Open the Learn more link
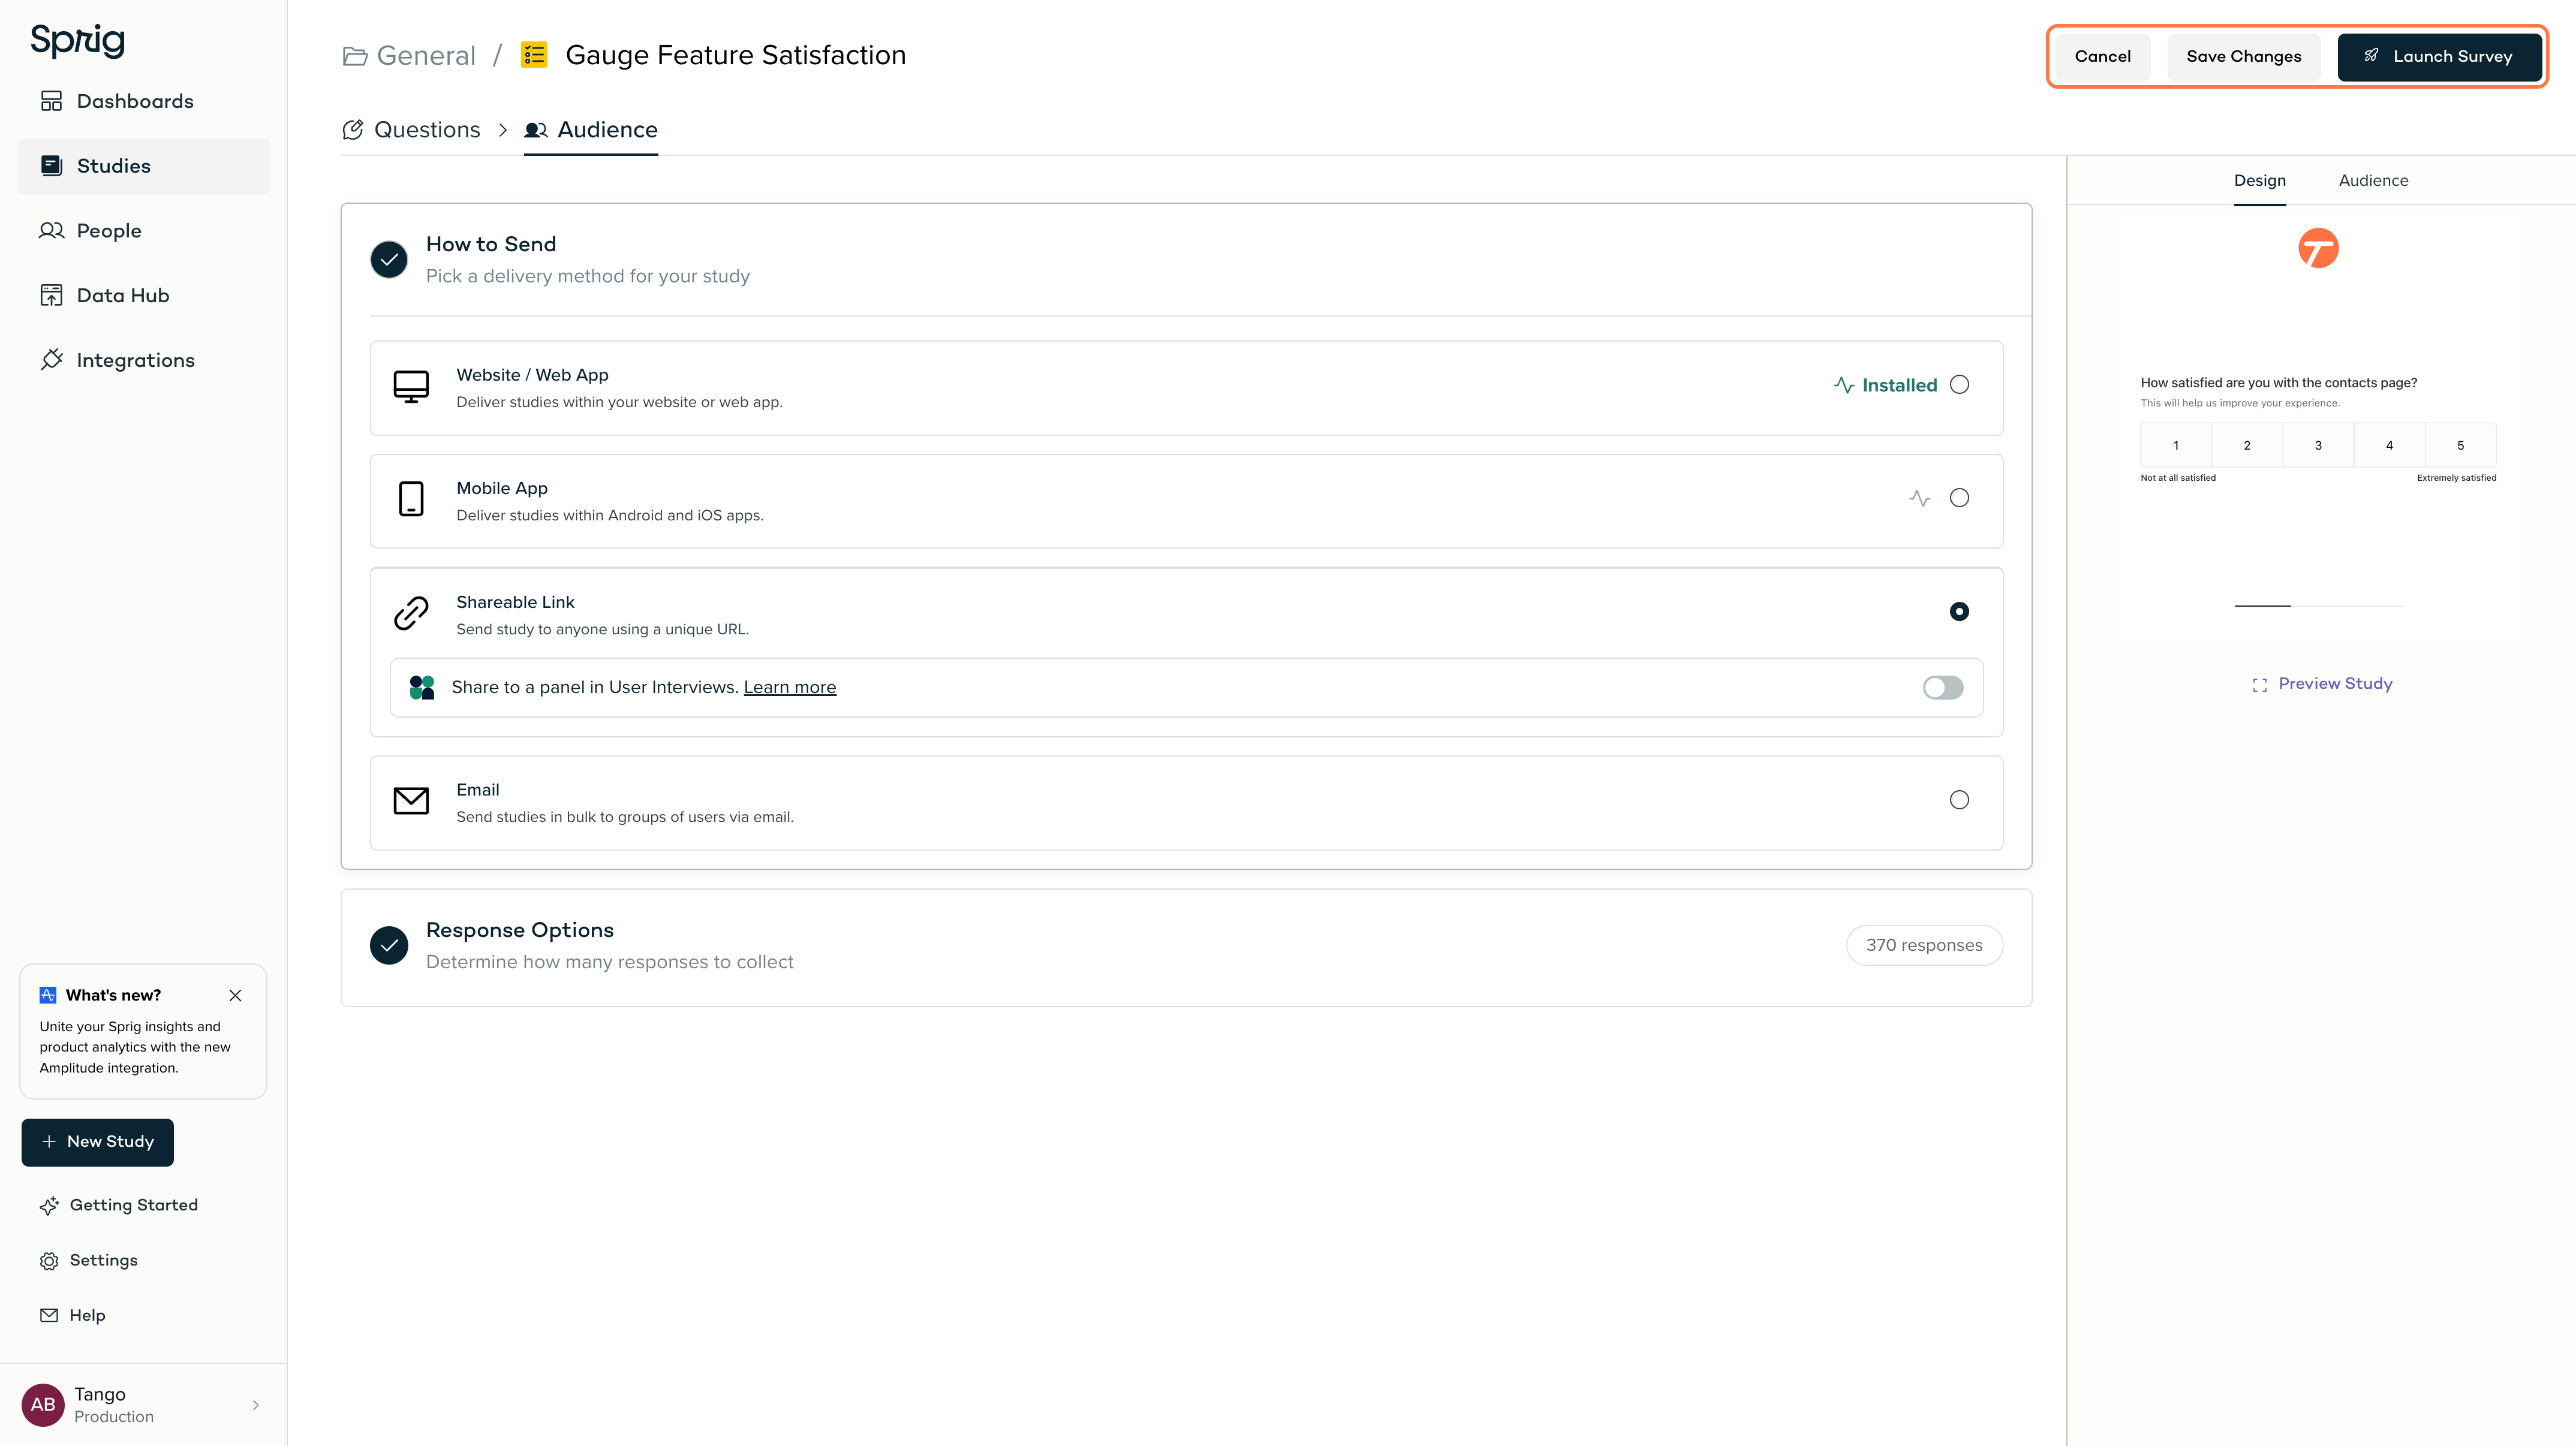The image size is (2576, 1446). pos(789,688)
